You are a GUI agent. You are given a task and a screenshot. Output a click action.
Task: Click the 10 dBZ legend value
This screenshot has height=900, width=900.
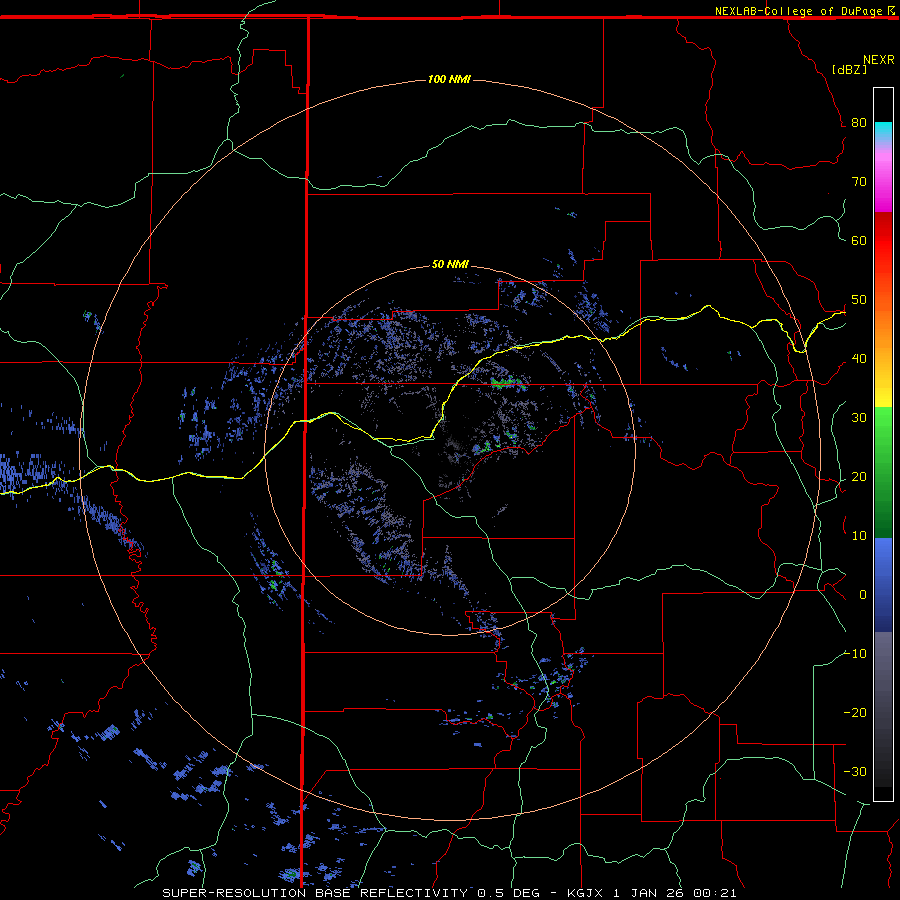[x=859, y=536]
